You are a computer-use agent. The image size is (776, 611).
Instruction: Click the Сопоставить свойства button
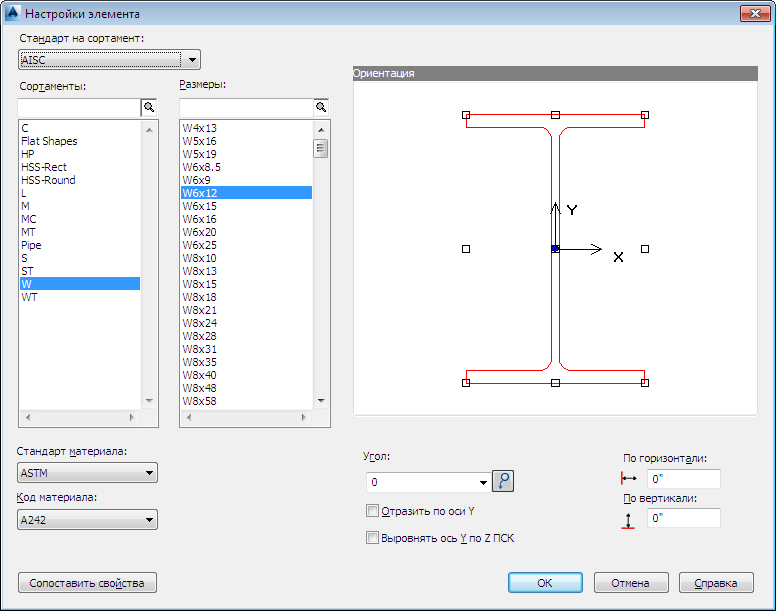tap(87, 583)
